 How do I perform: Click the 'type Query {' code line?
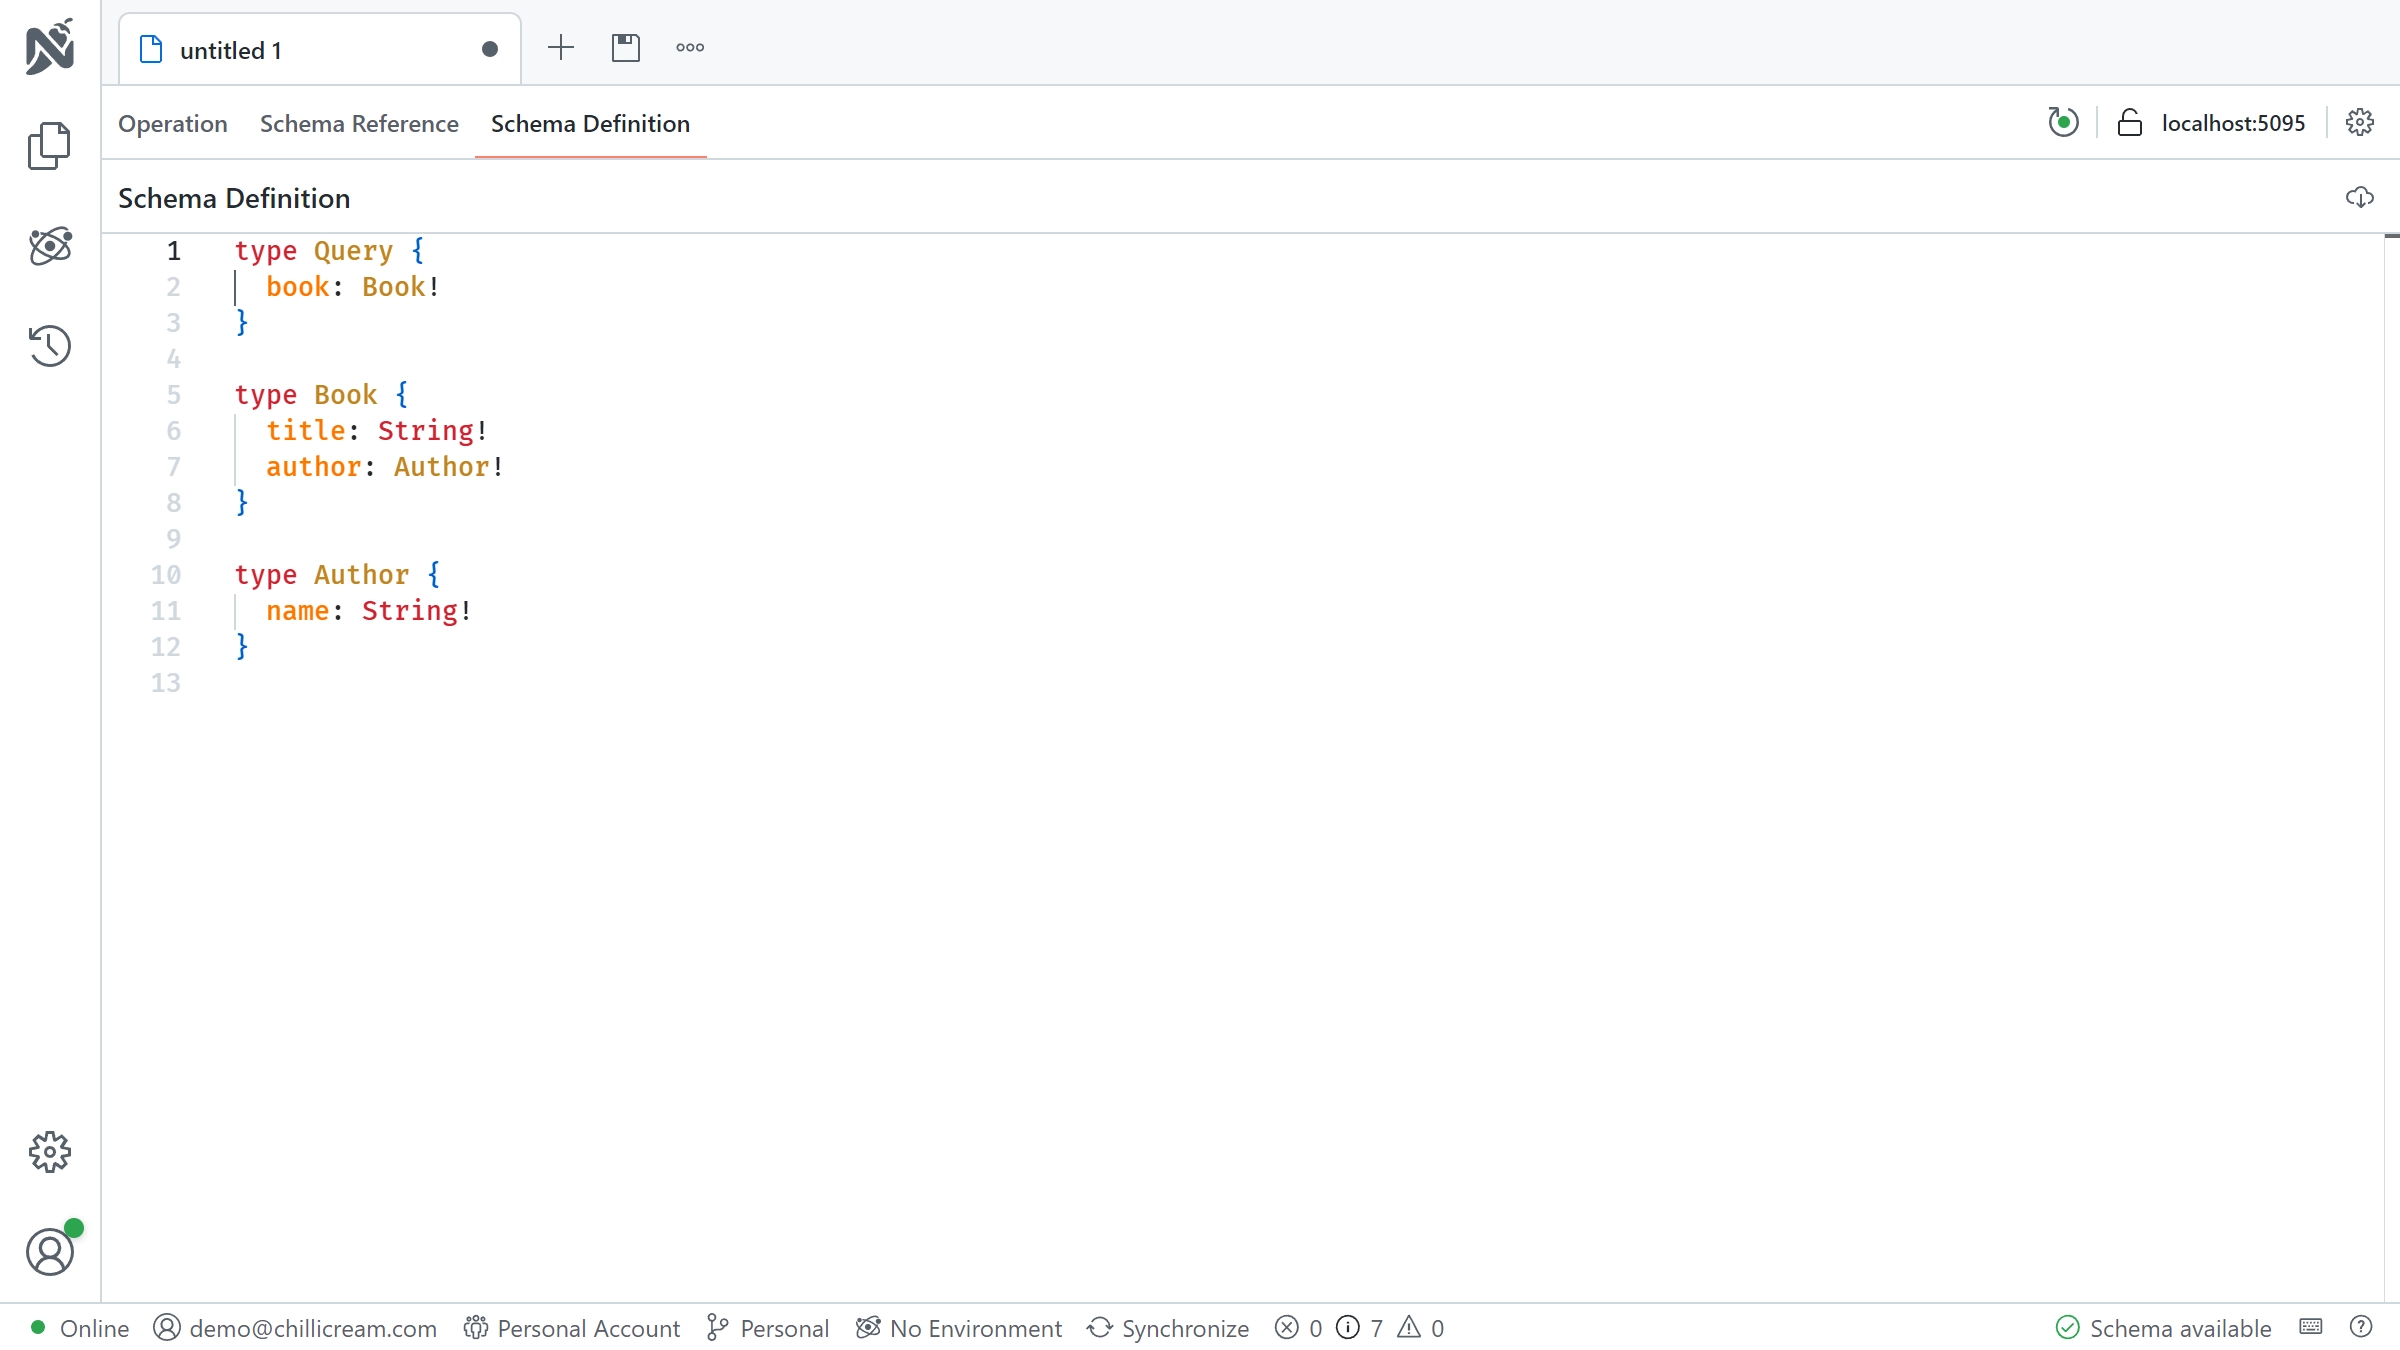pyautogui.click(x=330, y=251)
